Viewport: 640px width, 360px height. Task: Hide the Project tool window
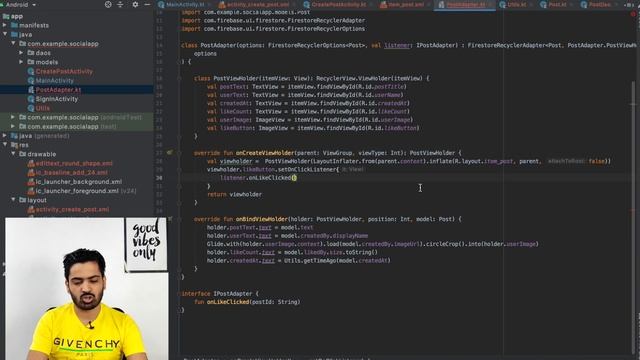[x=147, y=4]
